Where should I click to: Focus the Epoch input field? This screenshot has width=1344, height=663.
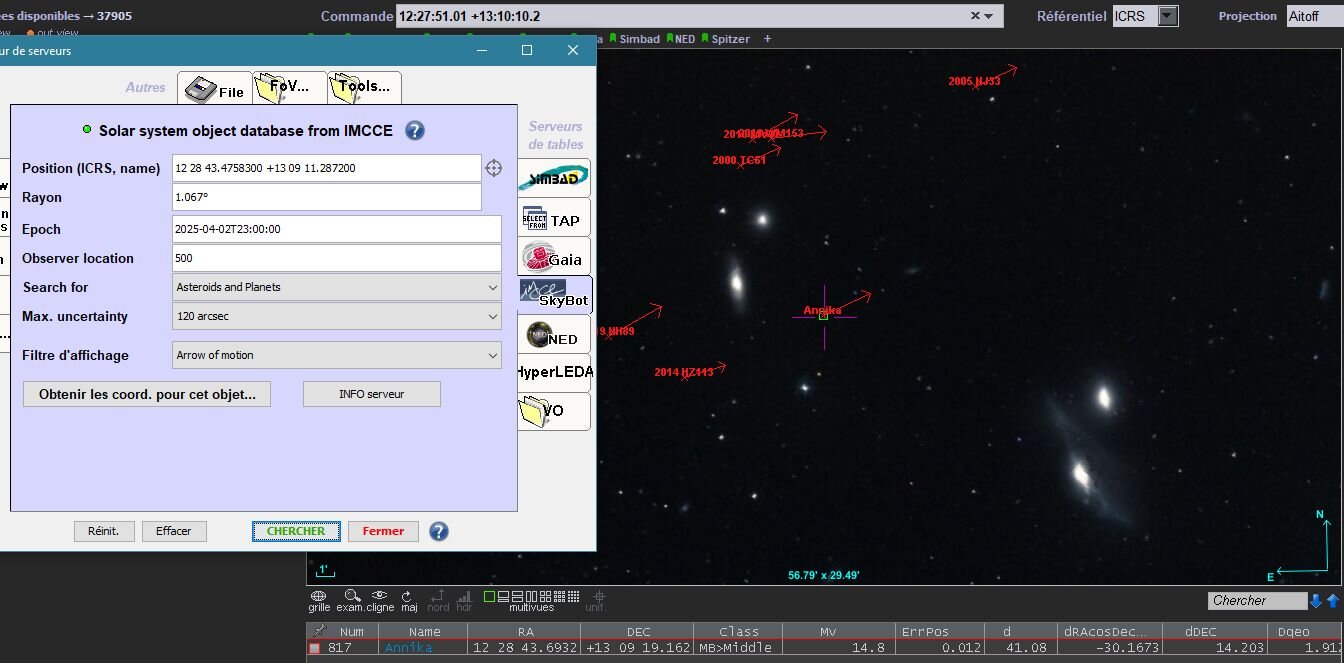click(337, 229)
